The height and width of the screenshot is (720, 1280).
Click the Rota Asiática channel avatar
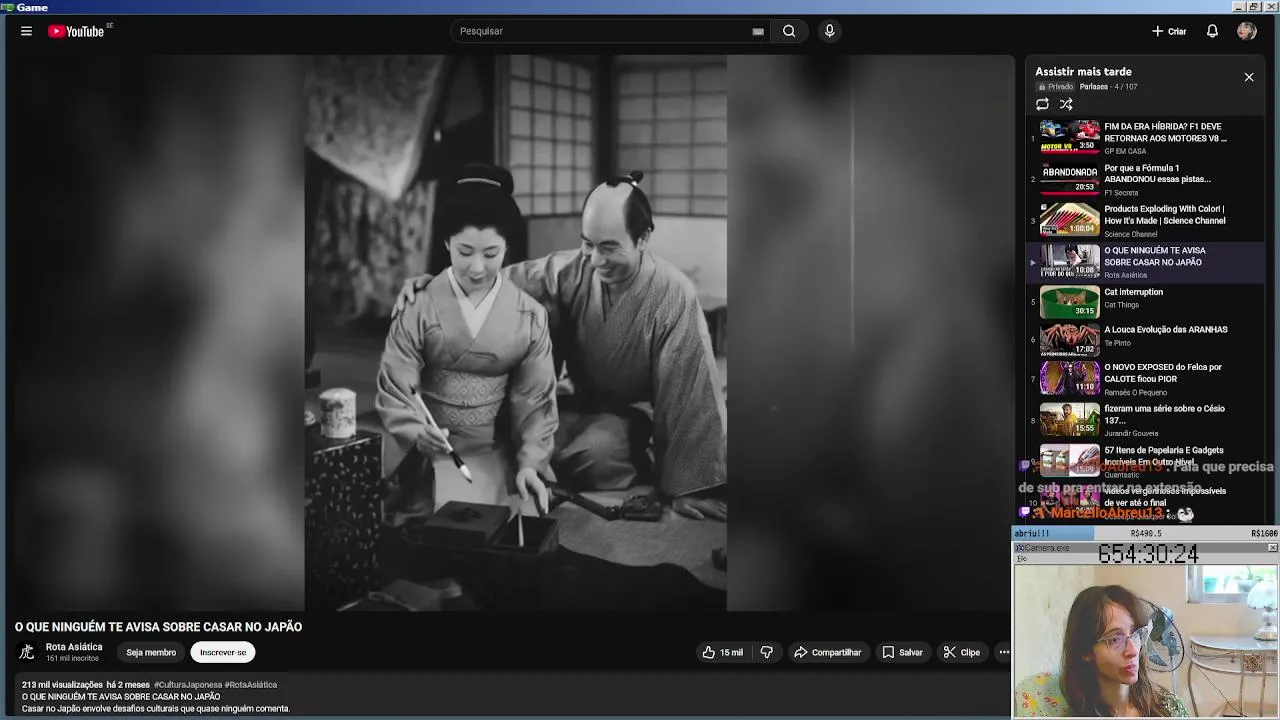(27, 652)
